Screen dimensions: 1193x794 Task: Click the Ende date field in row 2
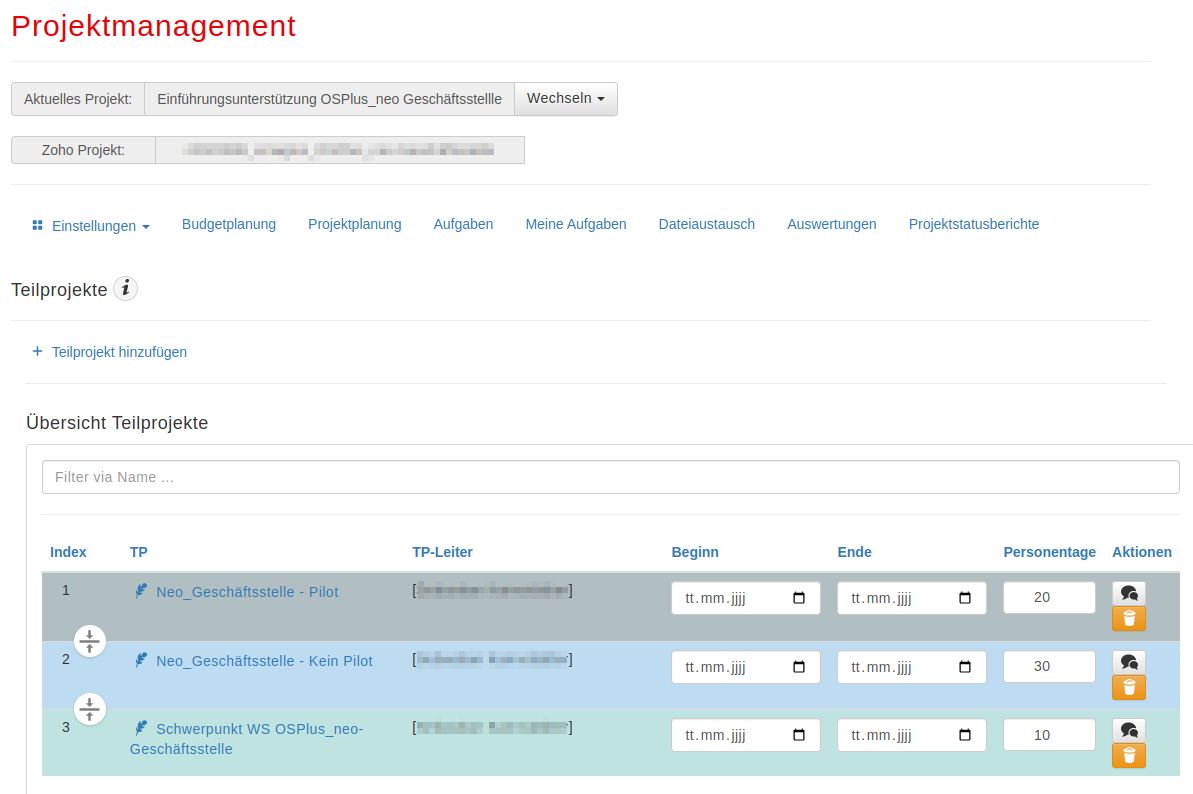point(911,667)
